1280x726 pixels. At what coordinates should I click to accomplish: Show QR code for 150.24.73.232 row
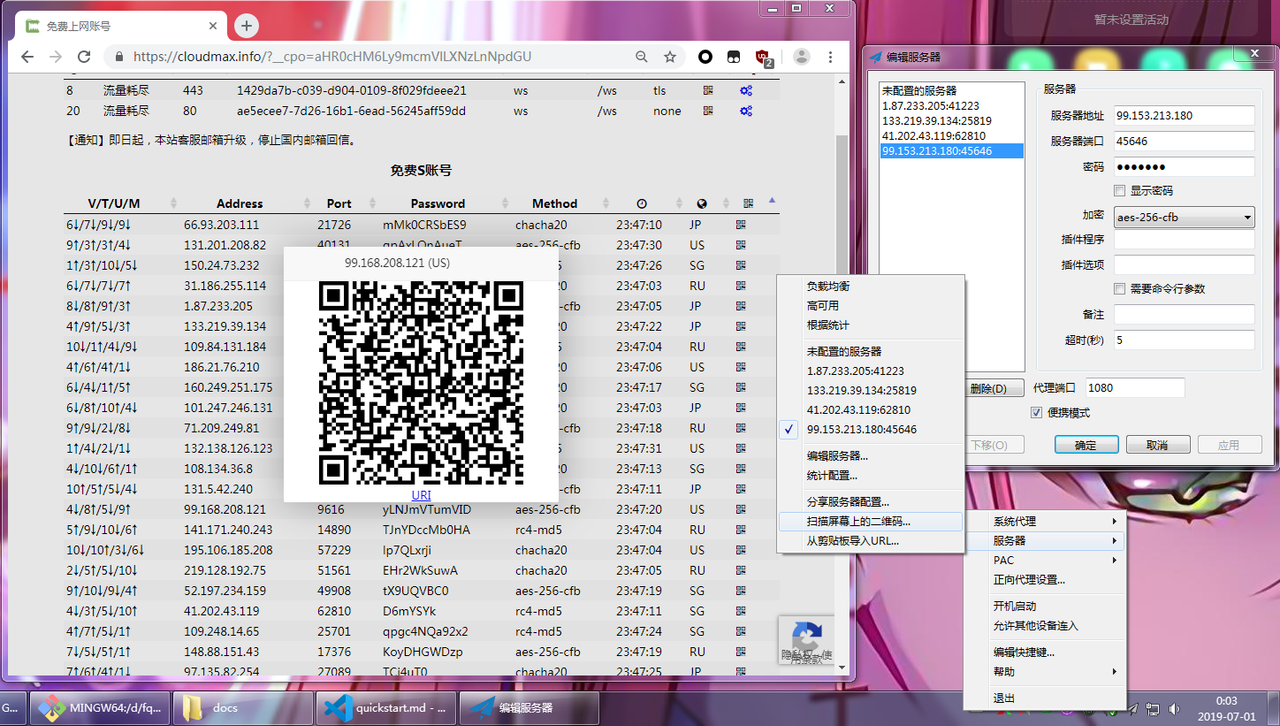click(741, 265)
